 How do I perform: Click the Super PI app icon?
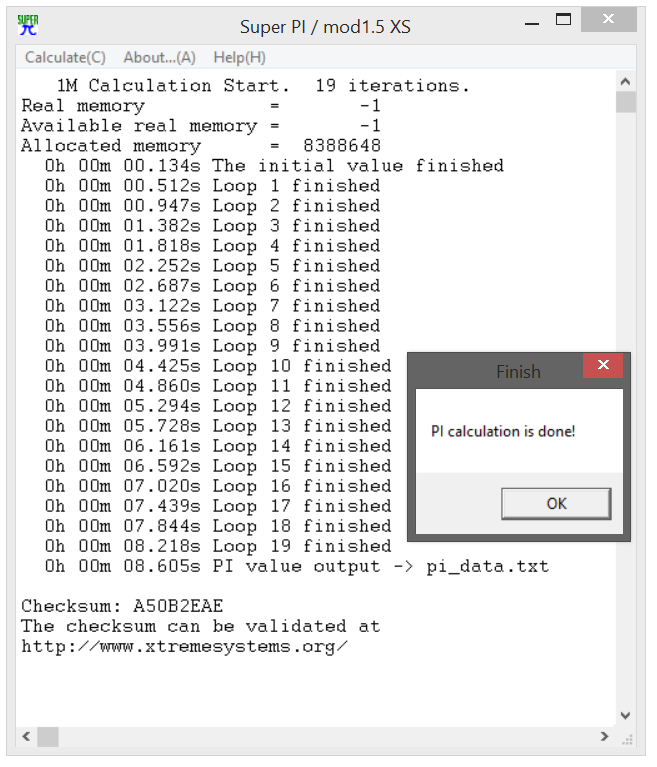(28, 25)
